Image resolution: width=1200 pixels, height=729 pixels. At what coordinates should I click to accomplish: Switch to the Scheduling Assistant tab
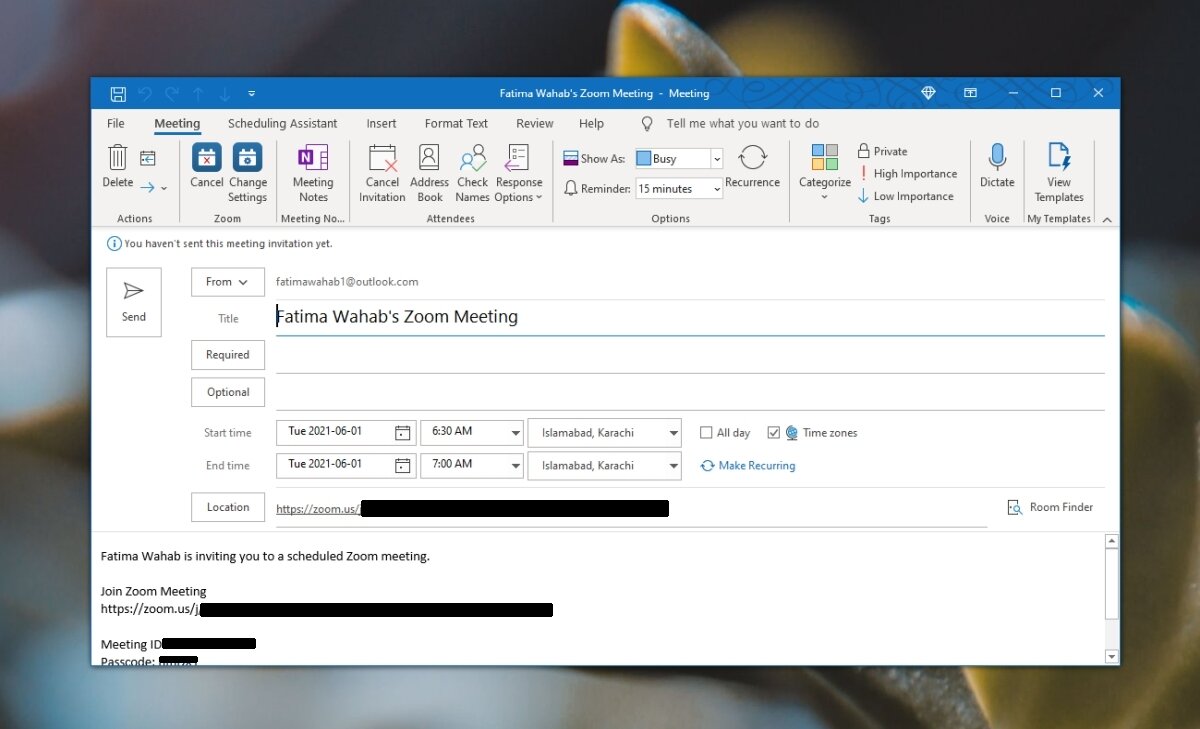click(x=283, y=123)
